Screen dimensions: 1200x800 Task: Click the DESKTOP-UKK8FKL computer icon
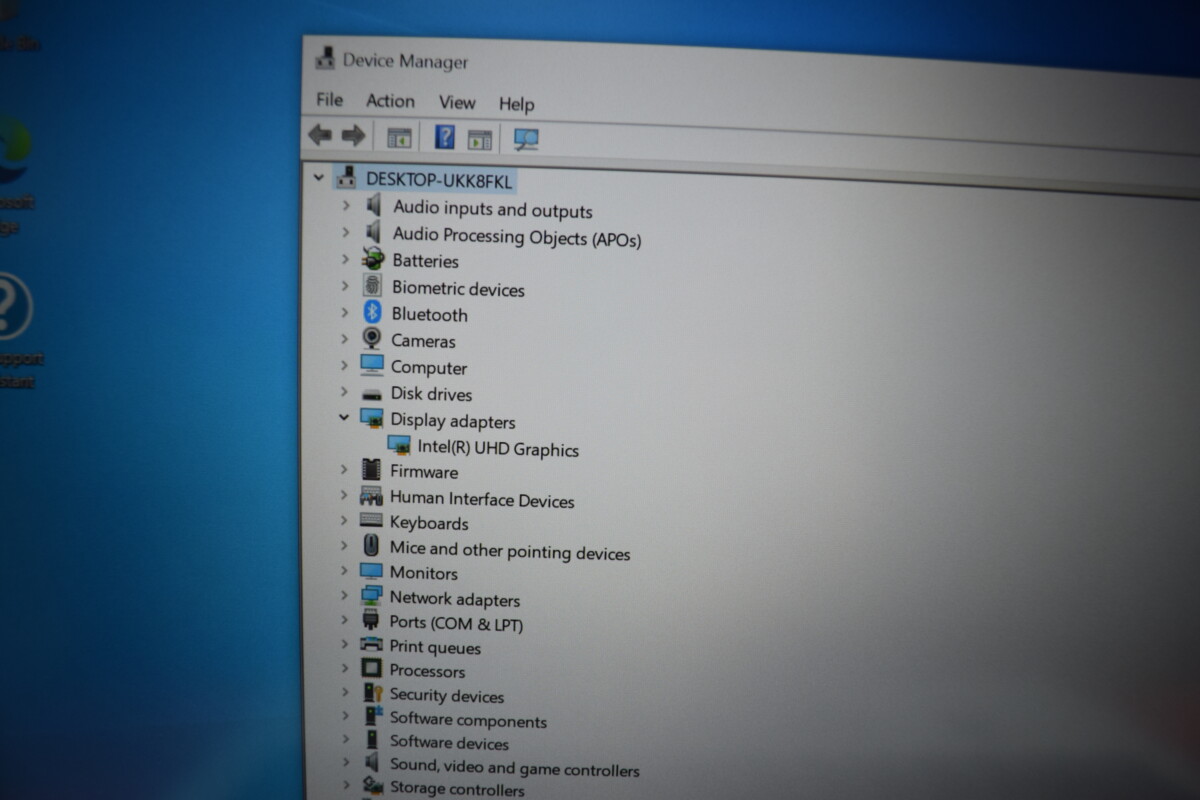(x=346, y=179)
